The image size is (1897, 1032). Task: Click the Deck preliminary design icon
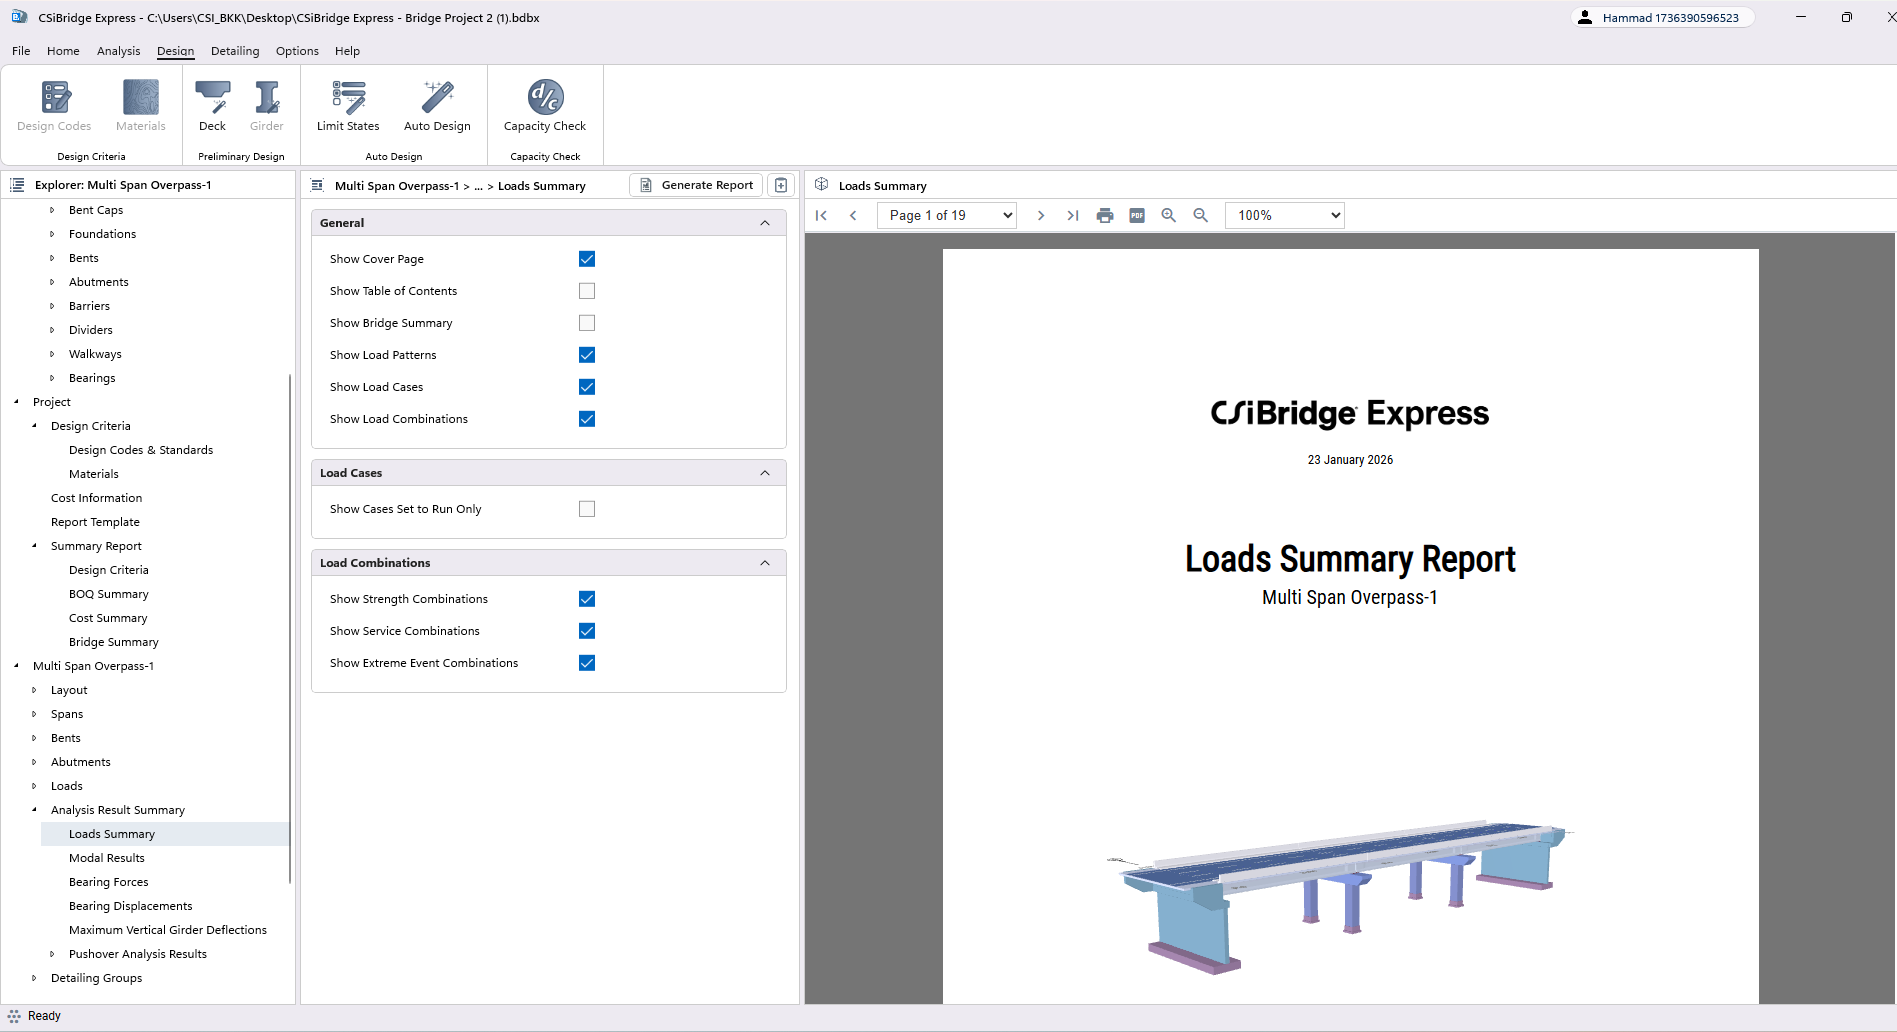pos(212,105)
